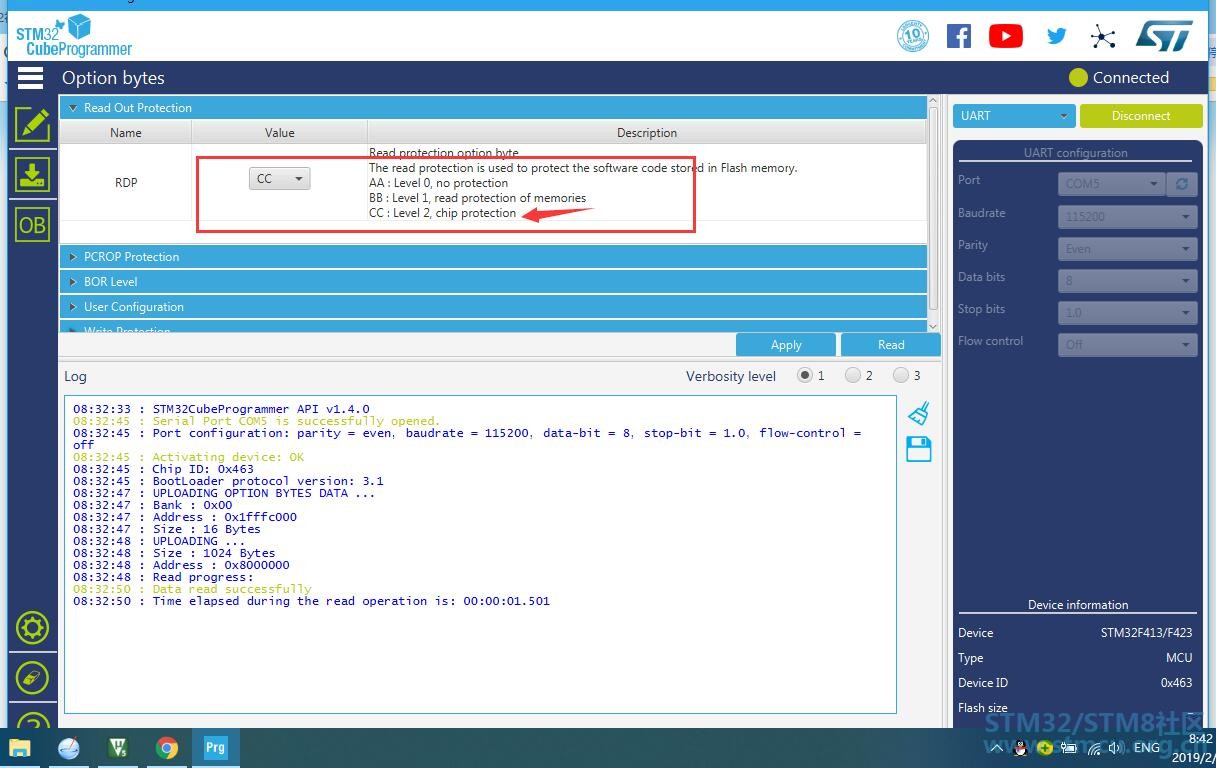Click the option bytes panel scrollbar

click(934, 208)
